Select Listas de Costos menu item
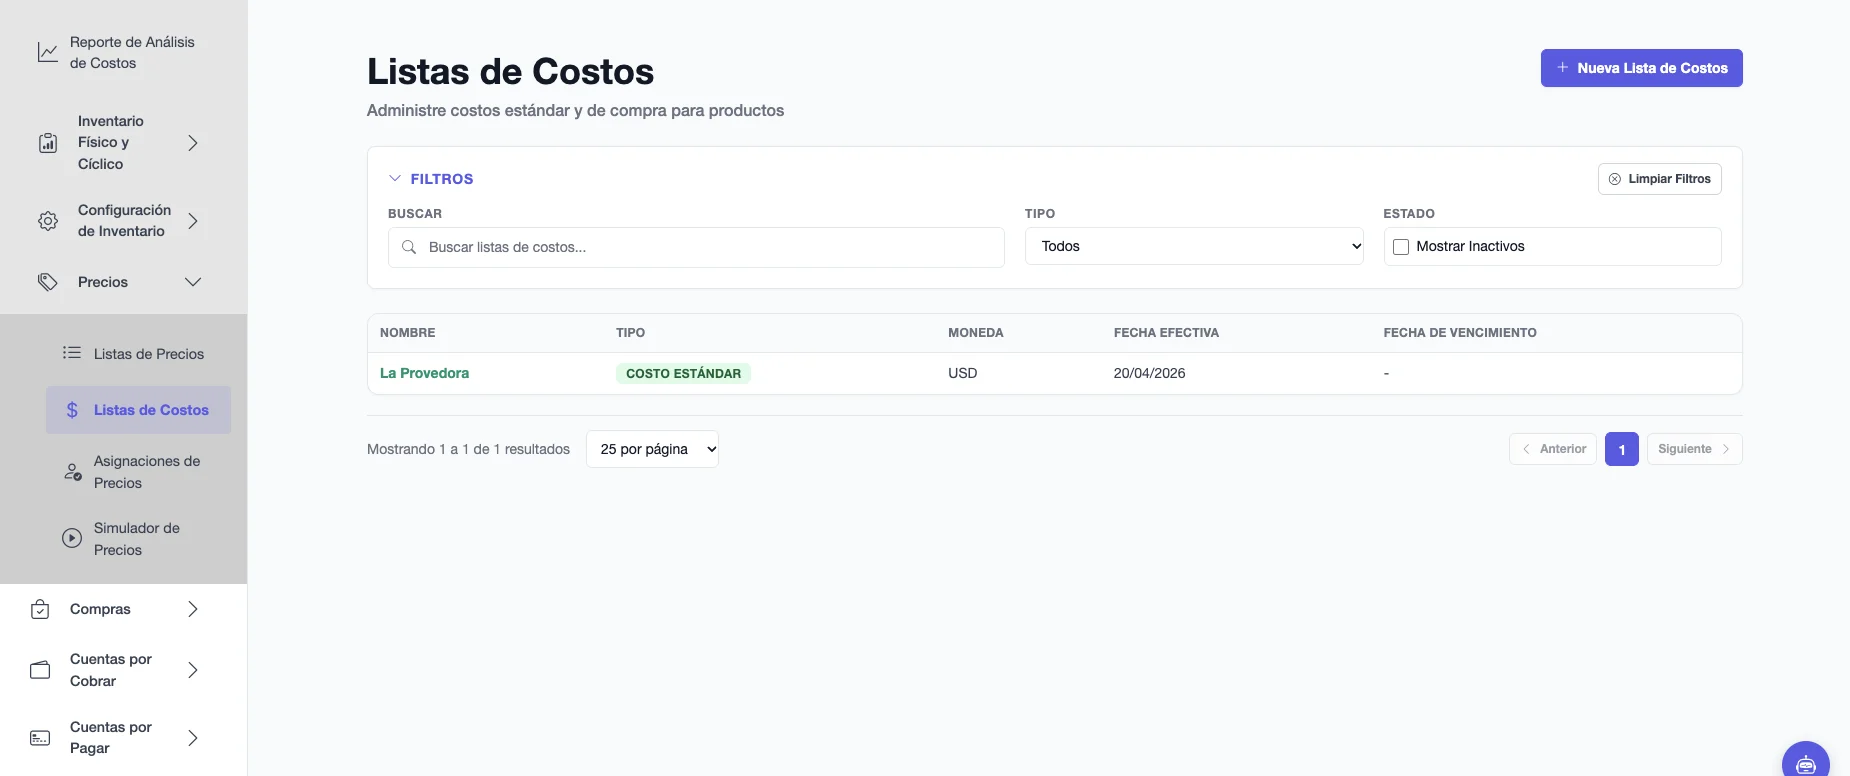Viewport: 1850px width, 776px height. 139,410
